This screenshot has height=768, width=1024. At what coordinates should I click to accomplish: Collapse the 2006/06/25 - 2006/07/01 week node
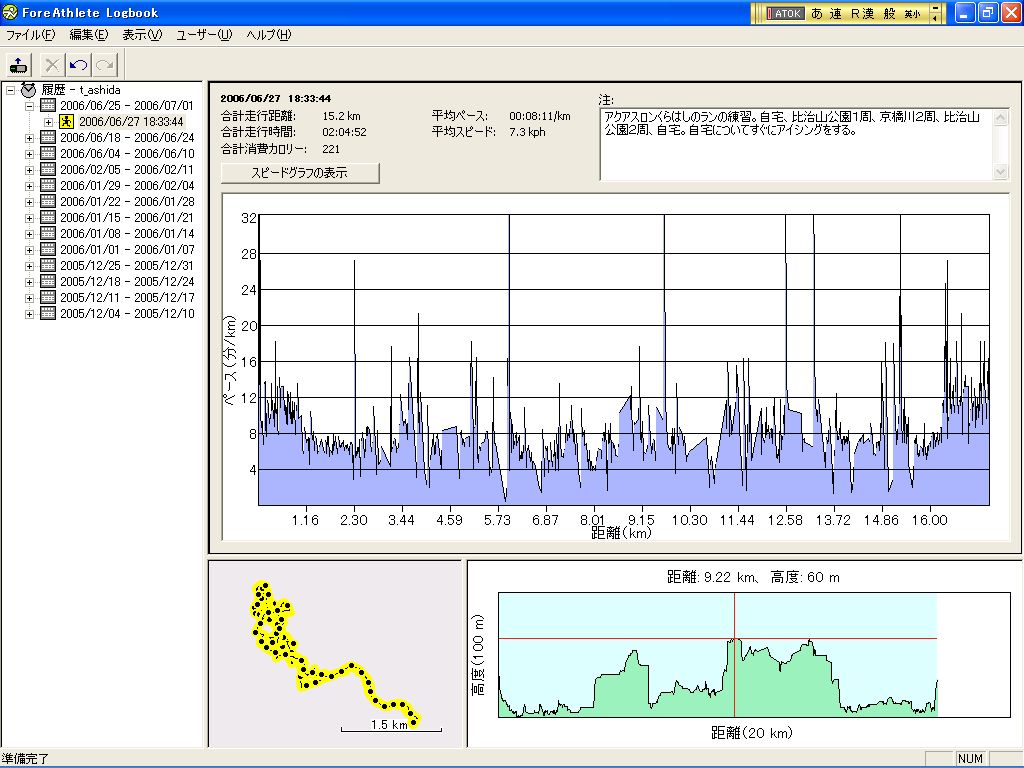(x=29, y=106)
